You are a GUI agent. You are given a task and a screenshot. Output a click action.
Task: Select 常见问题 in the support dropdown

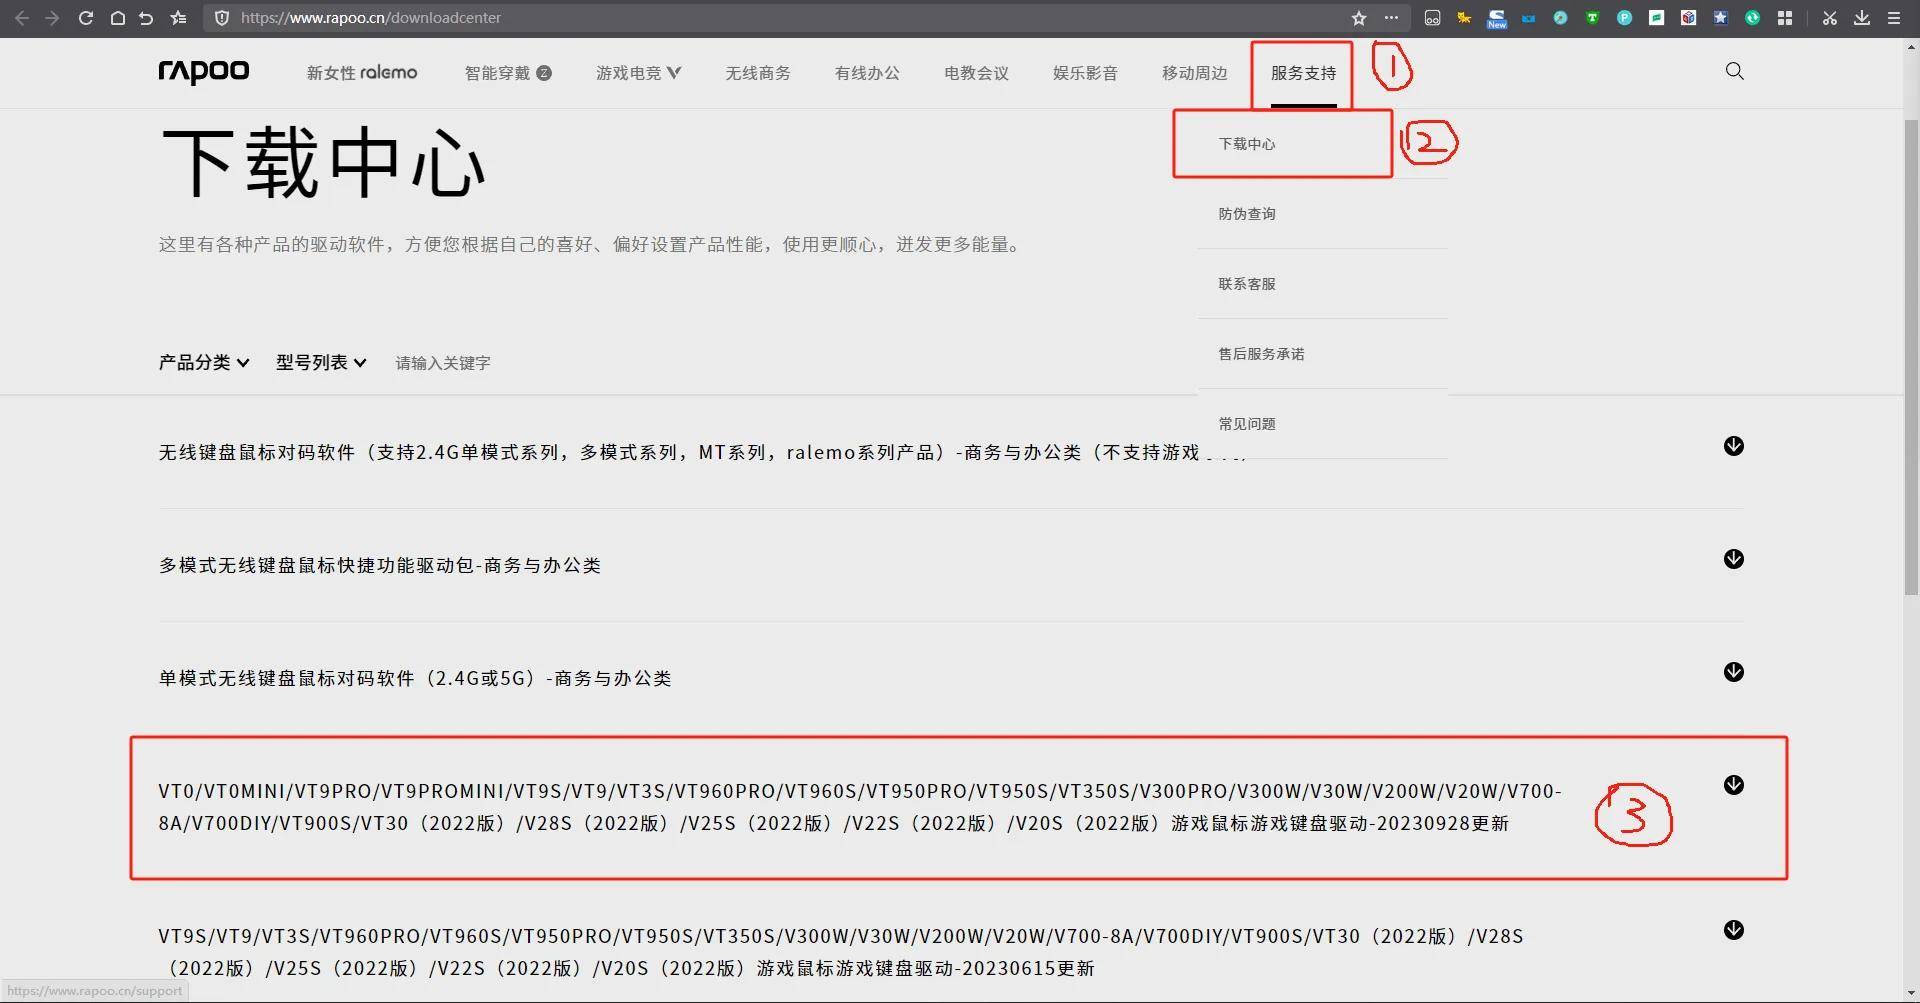[1247, 424]
